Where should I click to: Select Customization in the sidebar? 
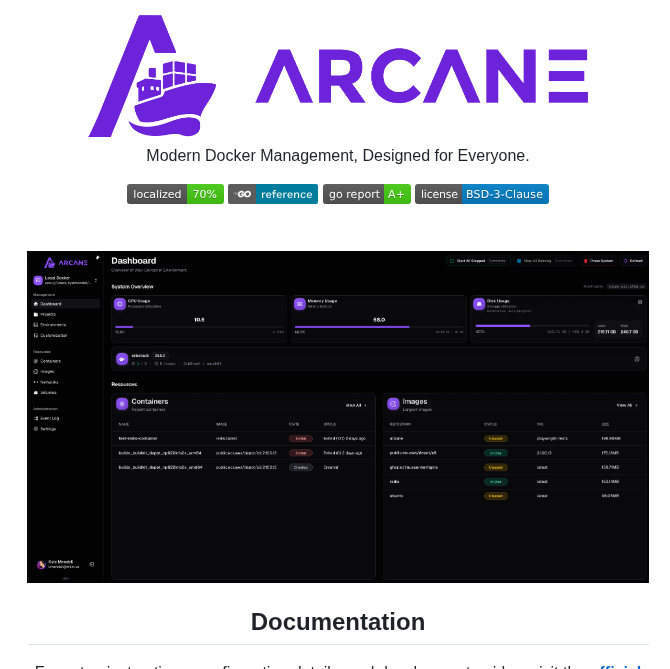pos(66,335)
